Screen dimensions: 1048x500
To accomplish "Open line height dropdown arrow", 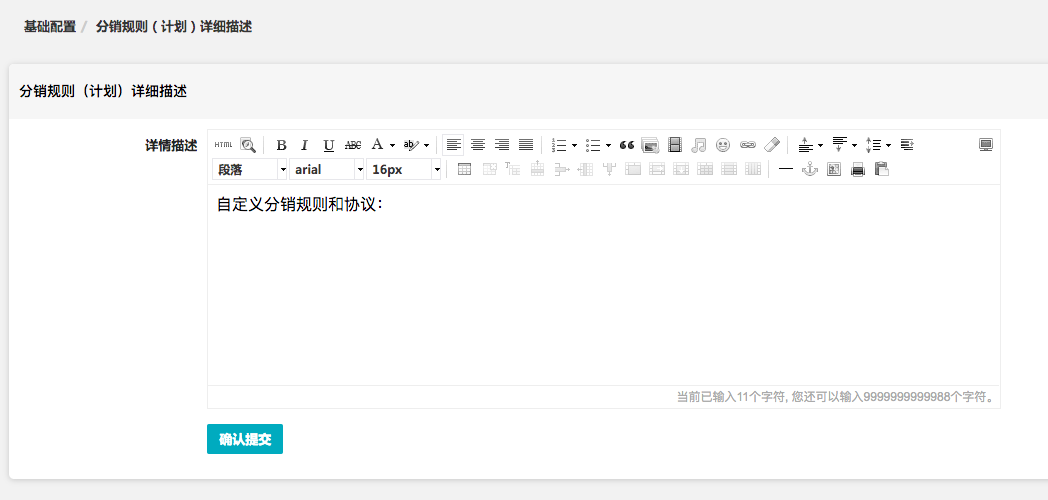I will tap(888, 145).
